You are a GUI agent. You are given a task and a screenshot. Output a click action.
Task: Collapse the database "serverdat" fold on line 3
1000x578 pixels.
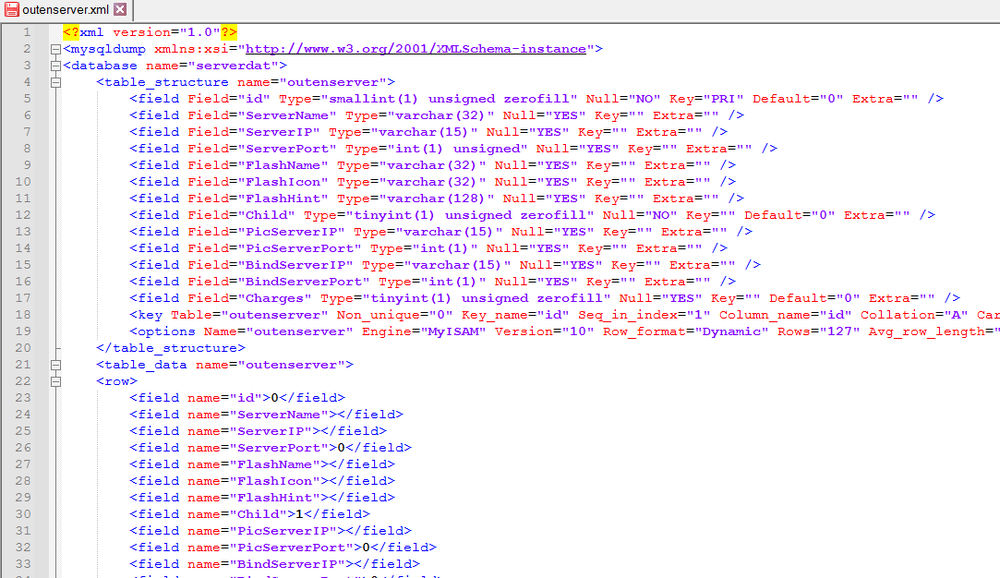coord(56,64)
